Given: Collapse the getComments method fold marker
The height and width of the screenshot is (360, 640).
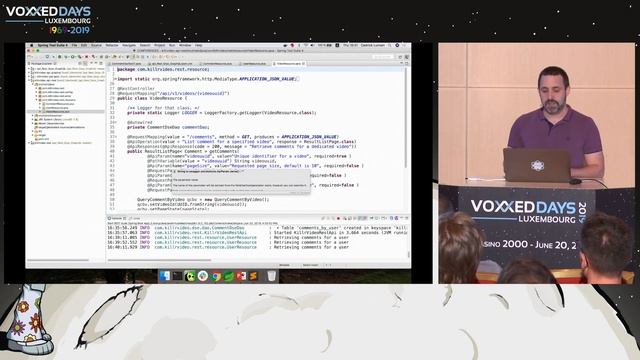Looking at the screenshot, I should [x=116, y=137].
